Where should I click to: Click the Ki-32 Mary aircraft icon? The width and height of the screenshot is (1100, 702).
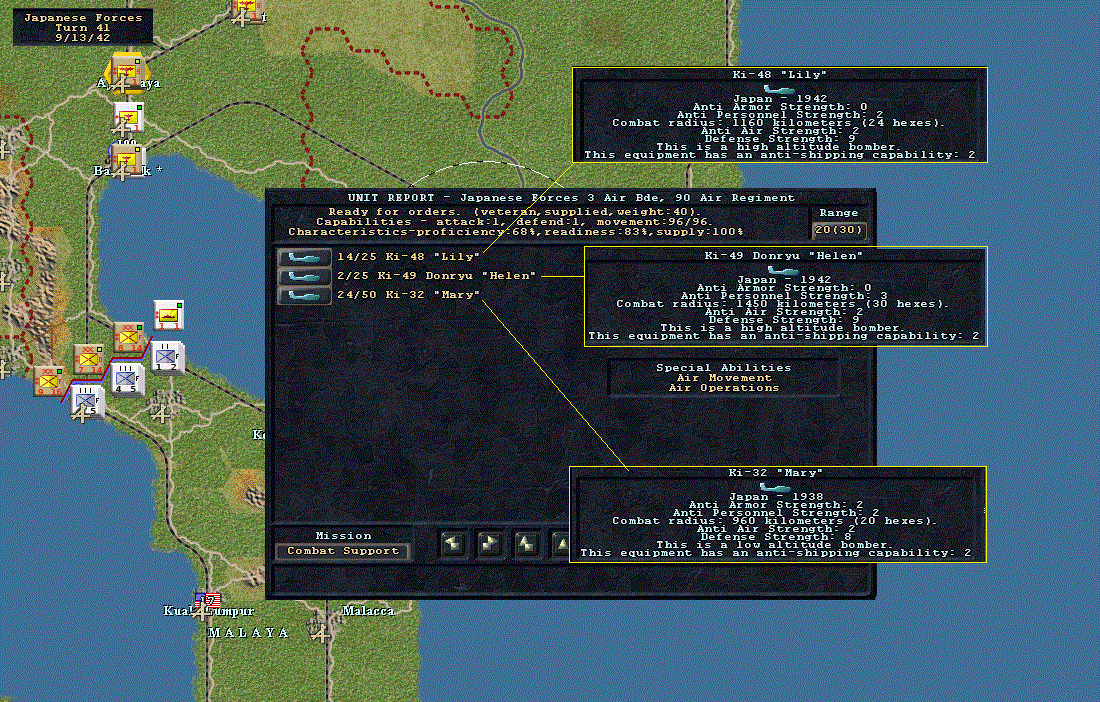[304, 295]
